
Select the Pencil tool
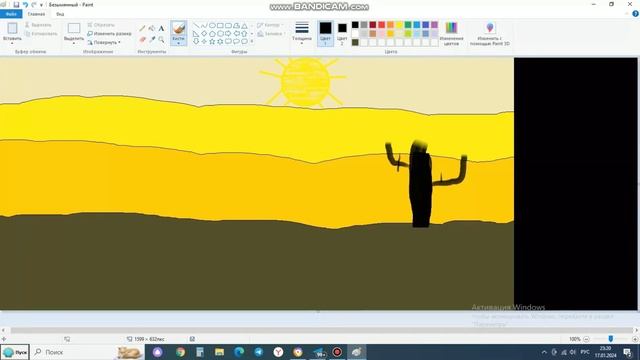tap(142, 28)
